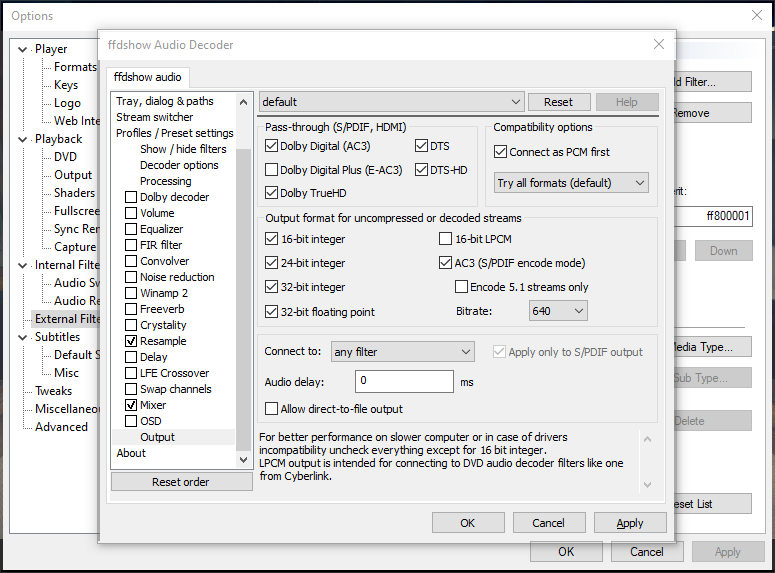Toggle the LFE Crossover filter checkbox
Screen dimensions: 775x573
tap(131, 373)
